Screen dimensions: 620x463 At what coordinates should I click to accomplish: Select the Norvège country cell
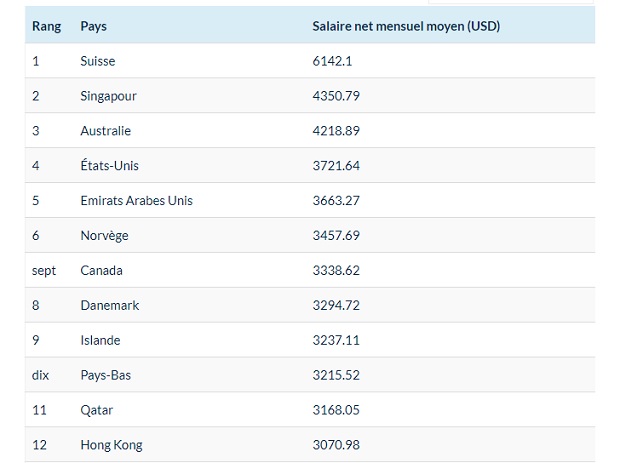pyautogui.click(x=104, y=236)
